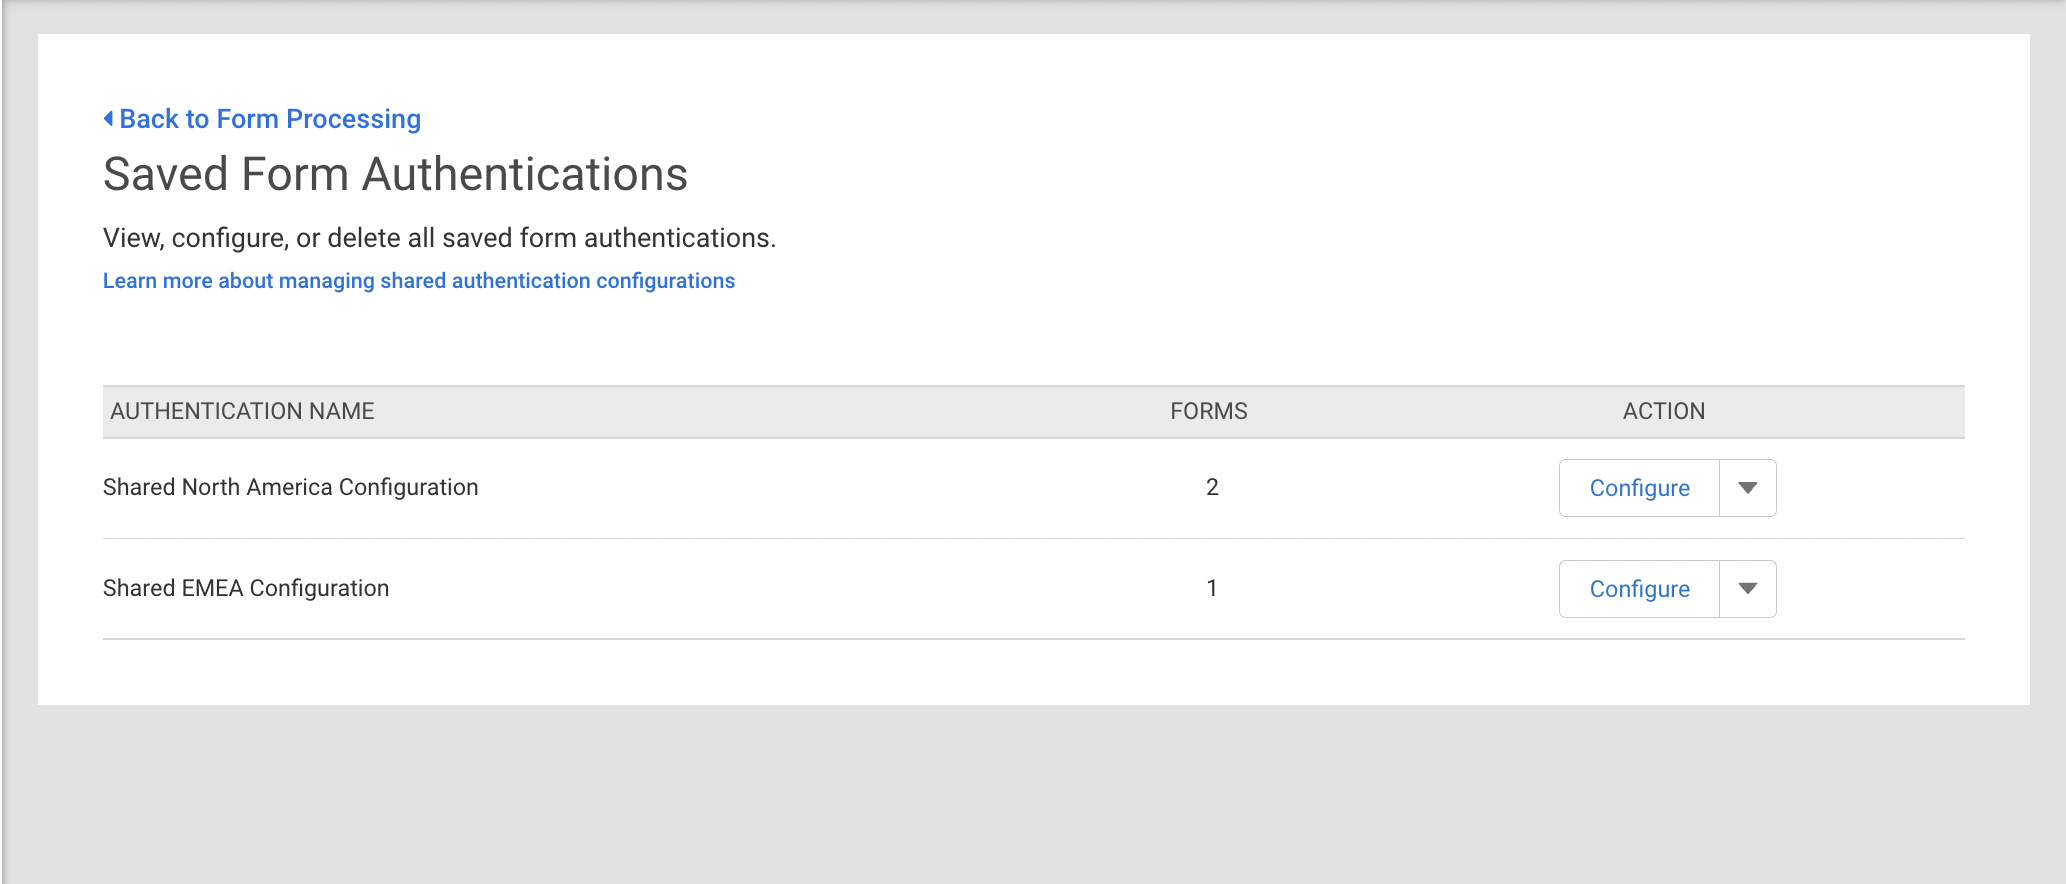Expand action dropdown for EMEA row
This screenshot has width=2066, height=884.
pos(1747,589)
